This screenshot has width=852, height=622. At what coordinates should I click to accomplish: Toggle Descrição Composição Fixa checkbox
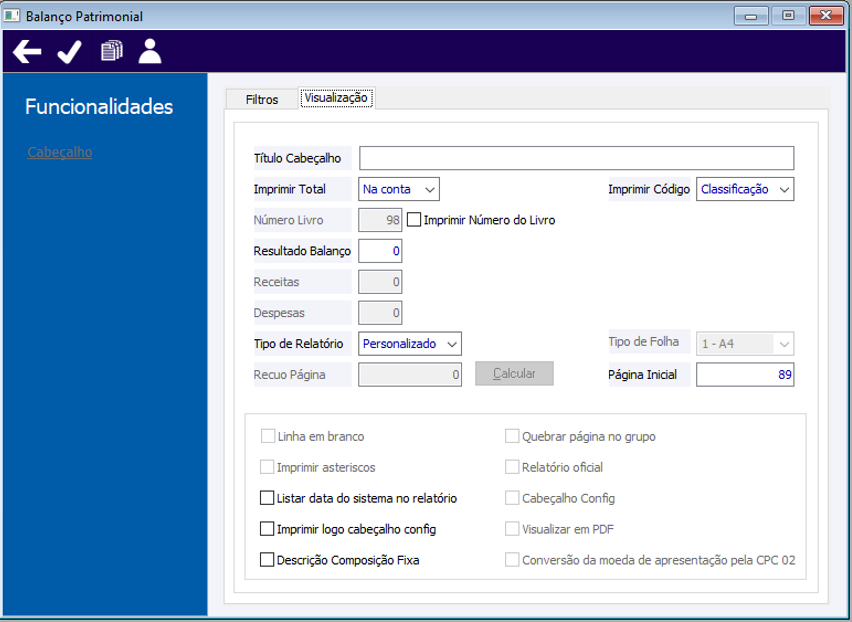point(267,560)
